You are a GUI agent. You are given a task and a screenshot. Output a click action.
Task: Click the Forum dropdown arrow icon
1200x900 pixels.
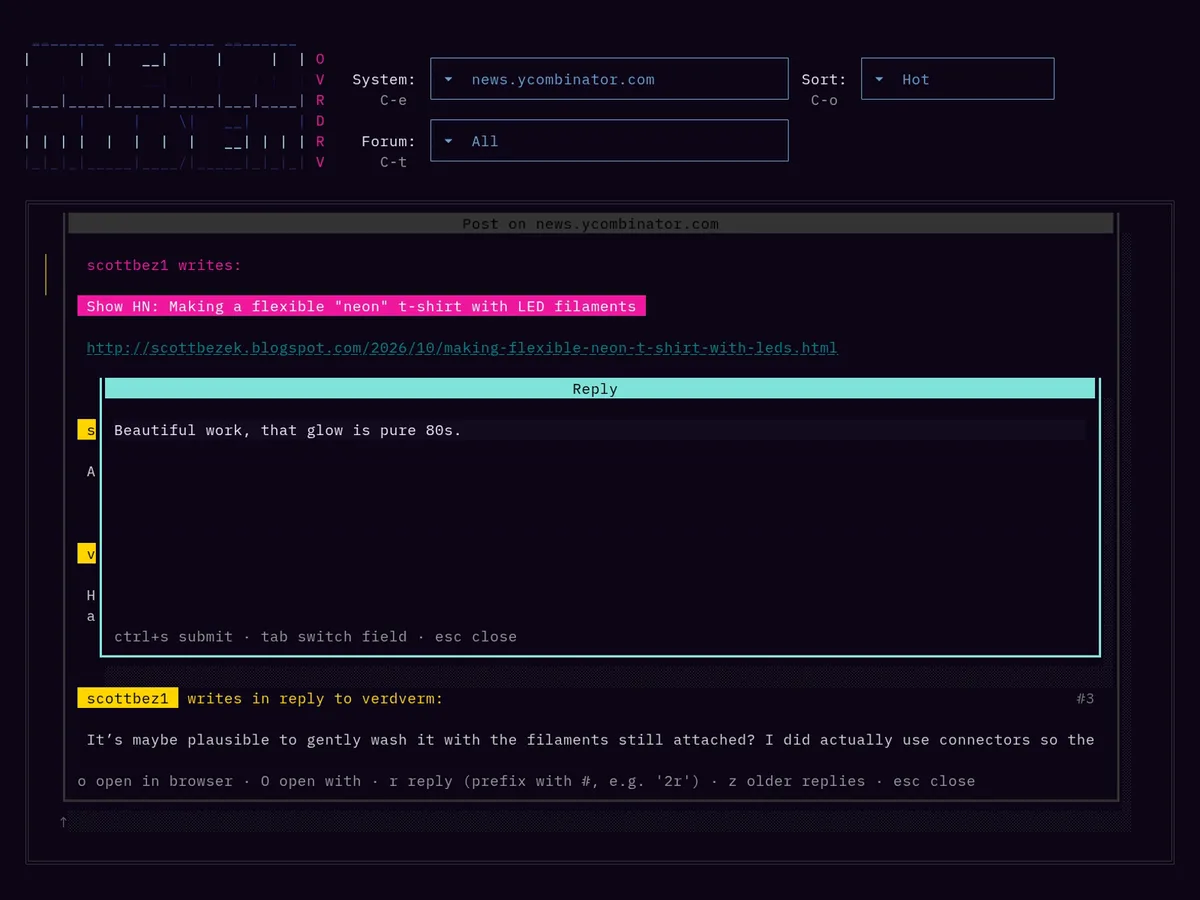click(449, 141)
